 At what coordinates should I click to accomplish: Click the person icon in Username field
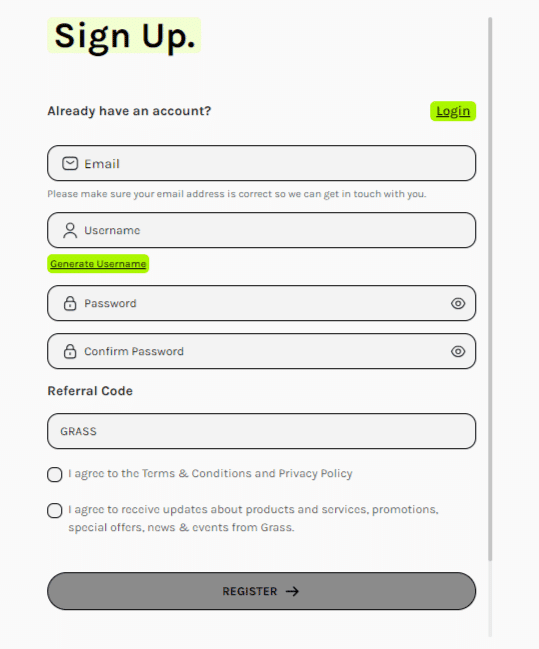click(x=70, y=231)
